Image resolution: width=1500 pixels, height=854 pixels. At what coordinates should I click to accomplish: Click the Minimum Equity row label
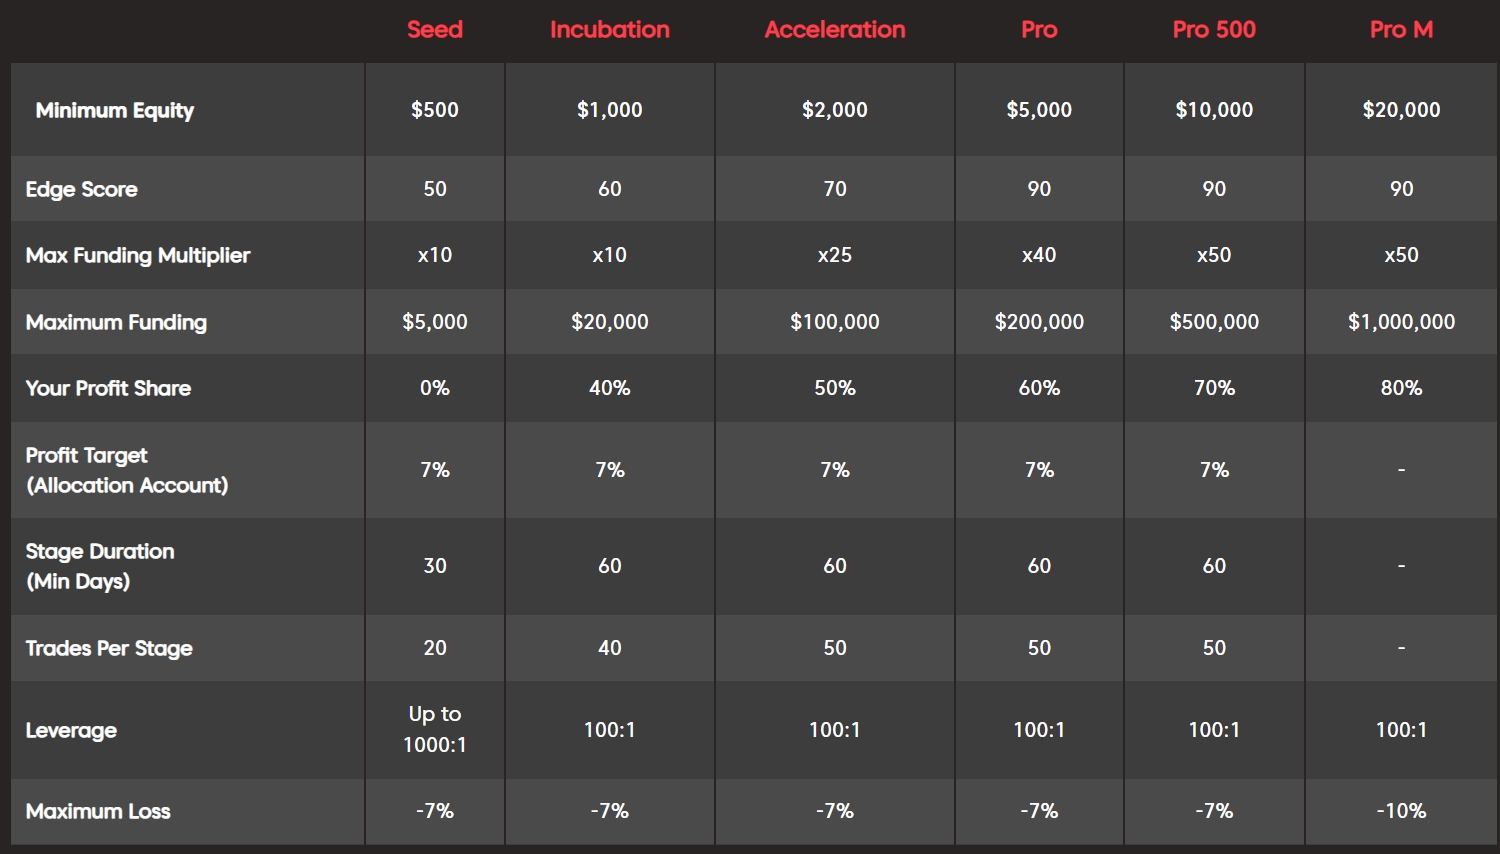click(115, 111)
